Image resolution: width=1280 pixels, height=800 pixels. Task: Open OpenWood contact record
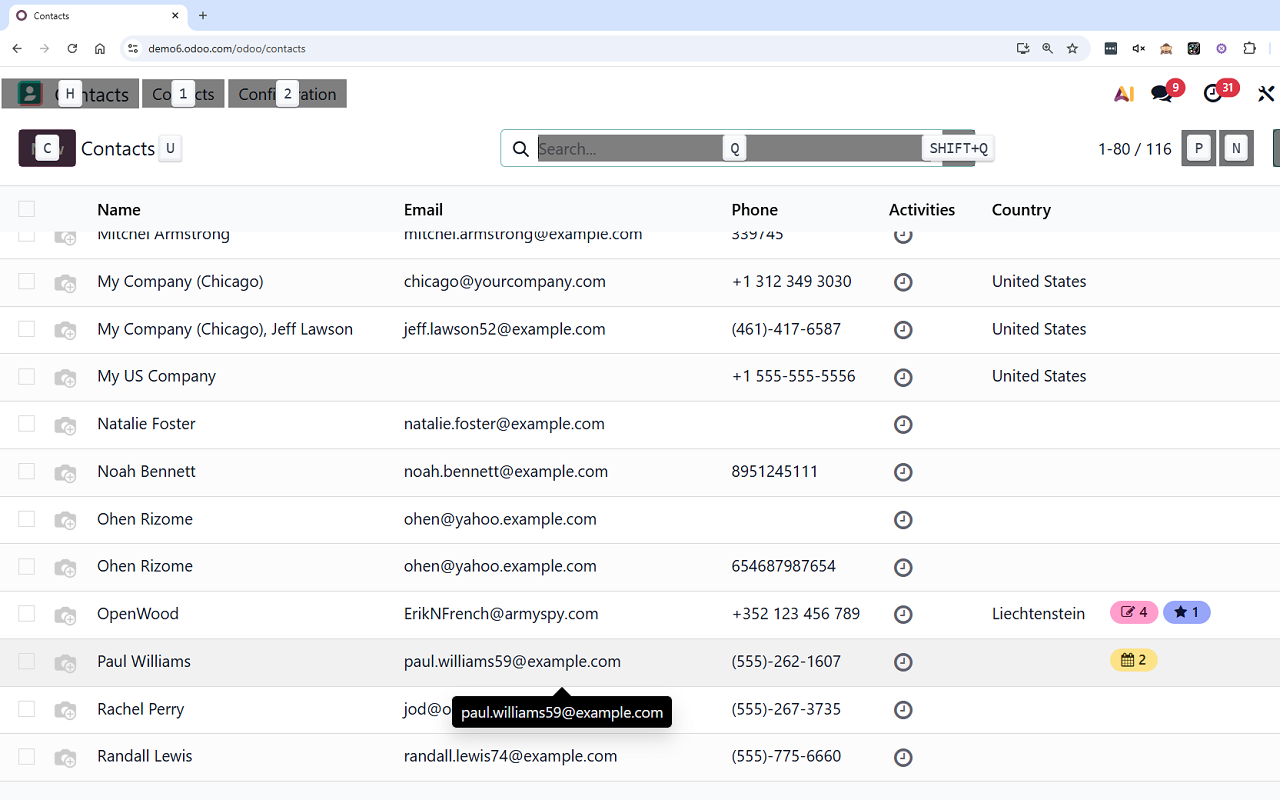coord(137,614)
